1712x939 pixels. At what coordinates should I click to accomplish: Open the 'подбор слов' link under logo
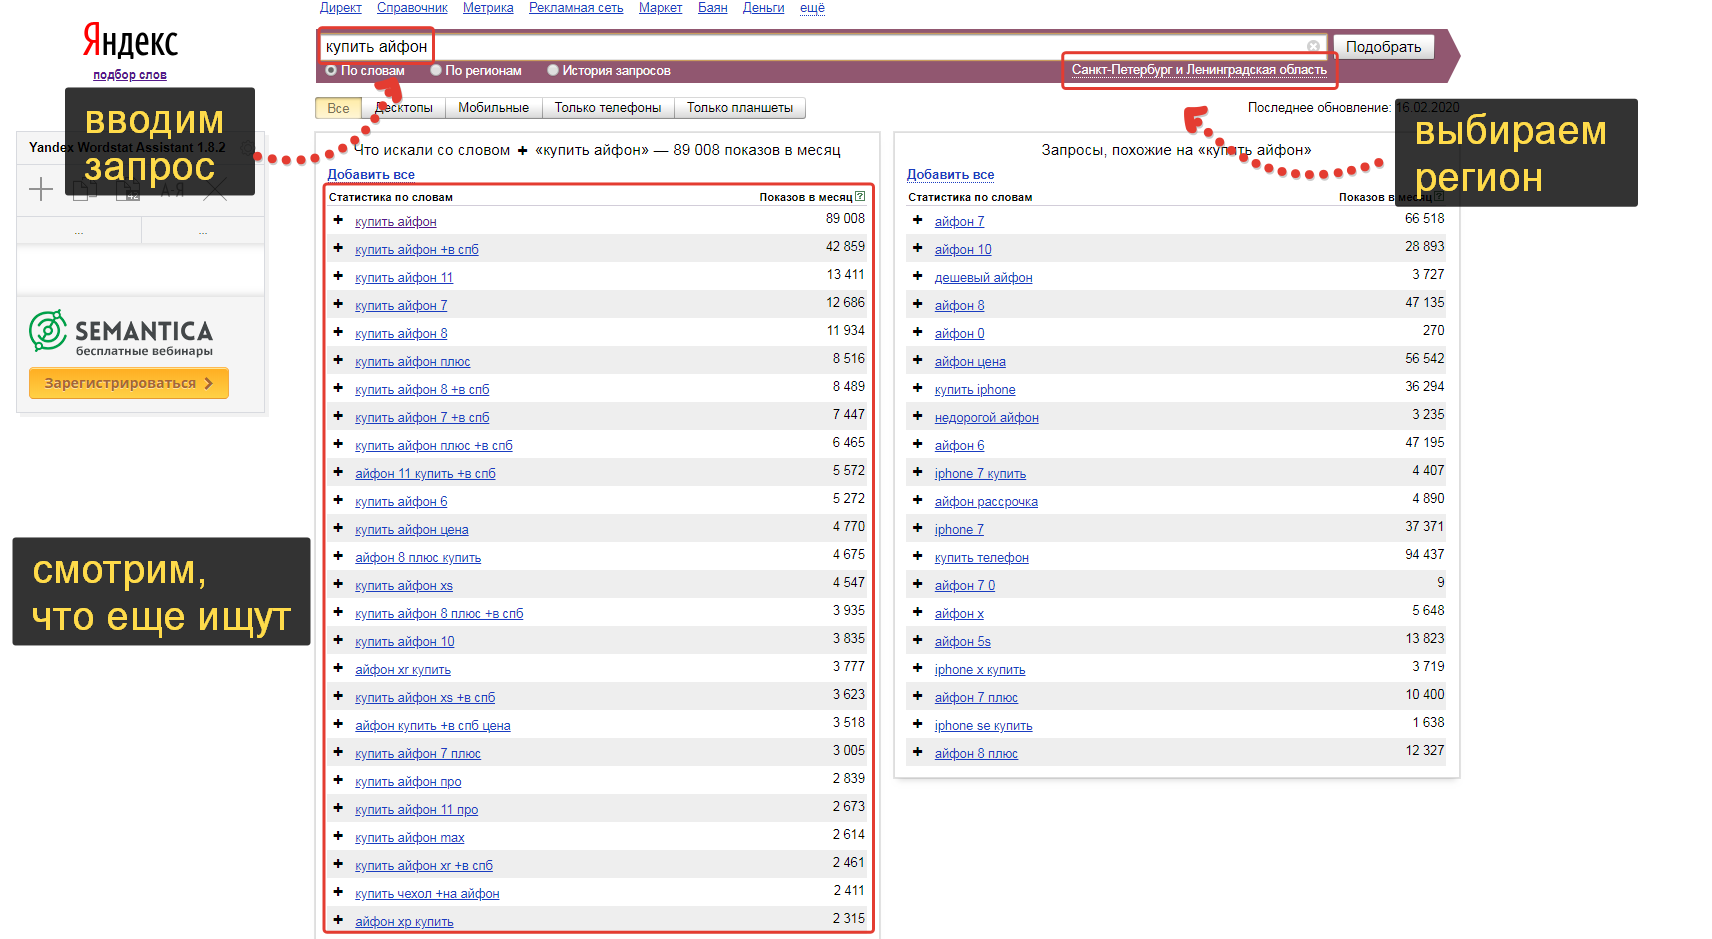(x=130, y=75)
